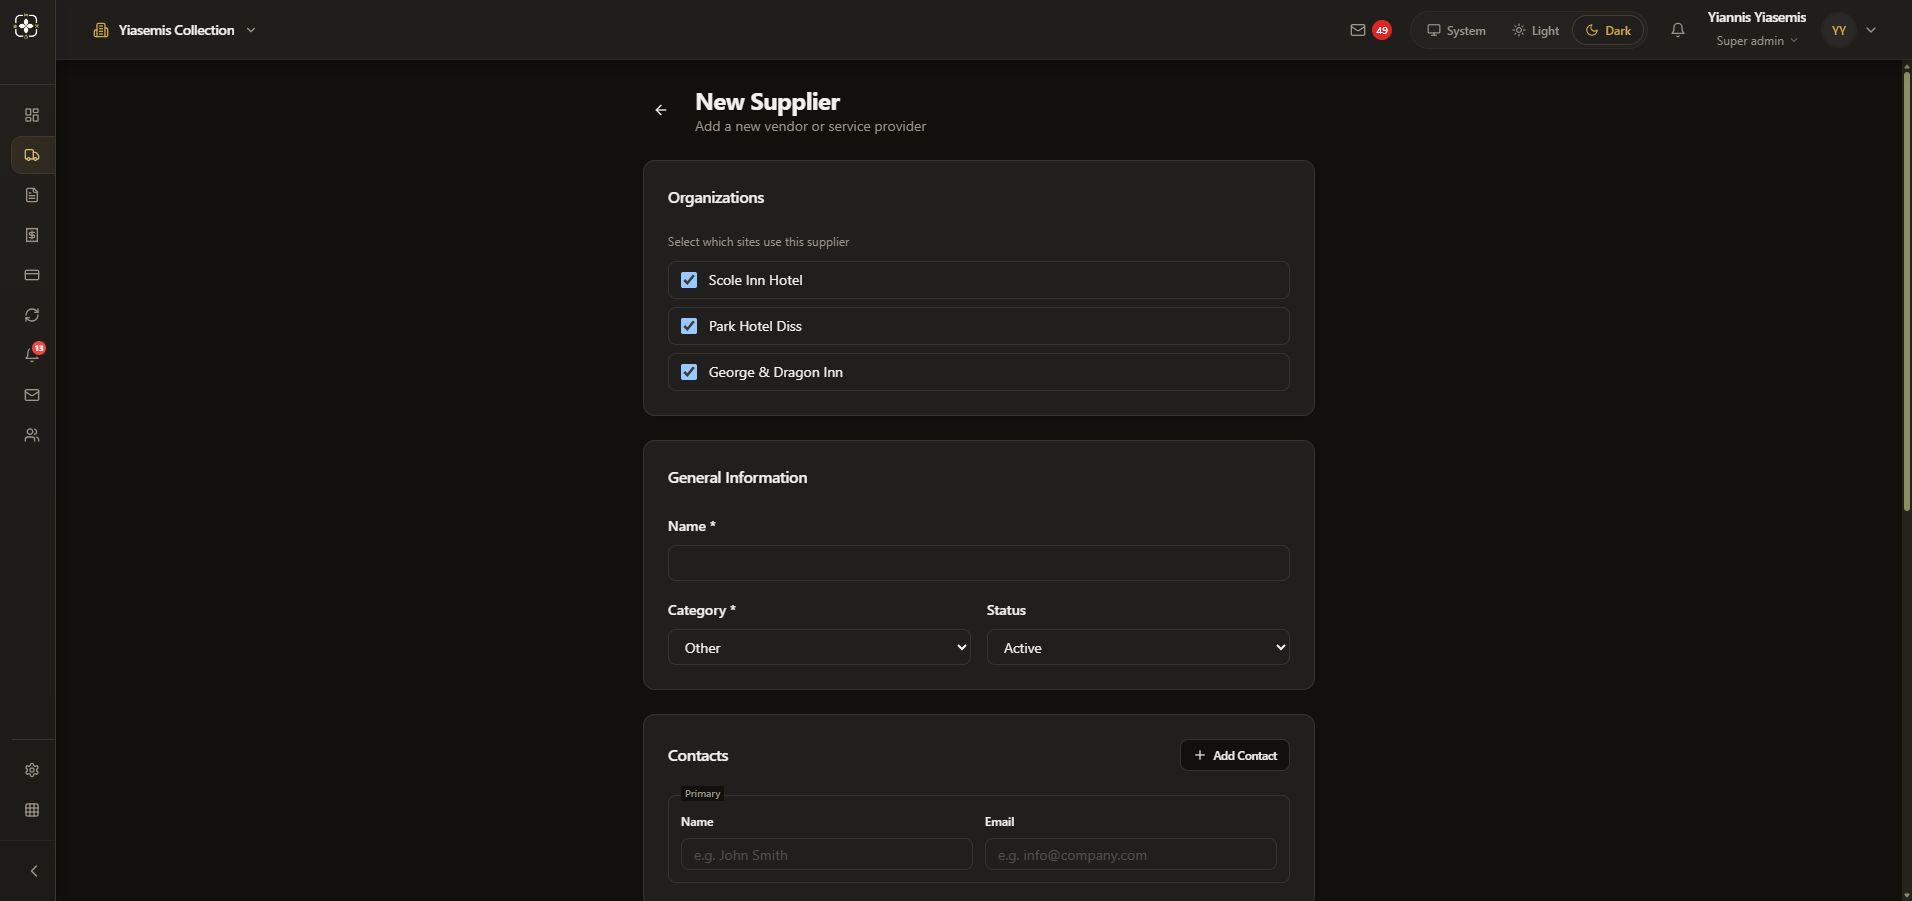Screen dimensions: 1912x901
Task: Open the suppliers truck icon in sidebar
Action: [32, 155]
